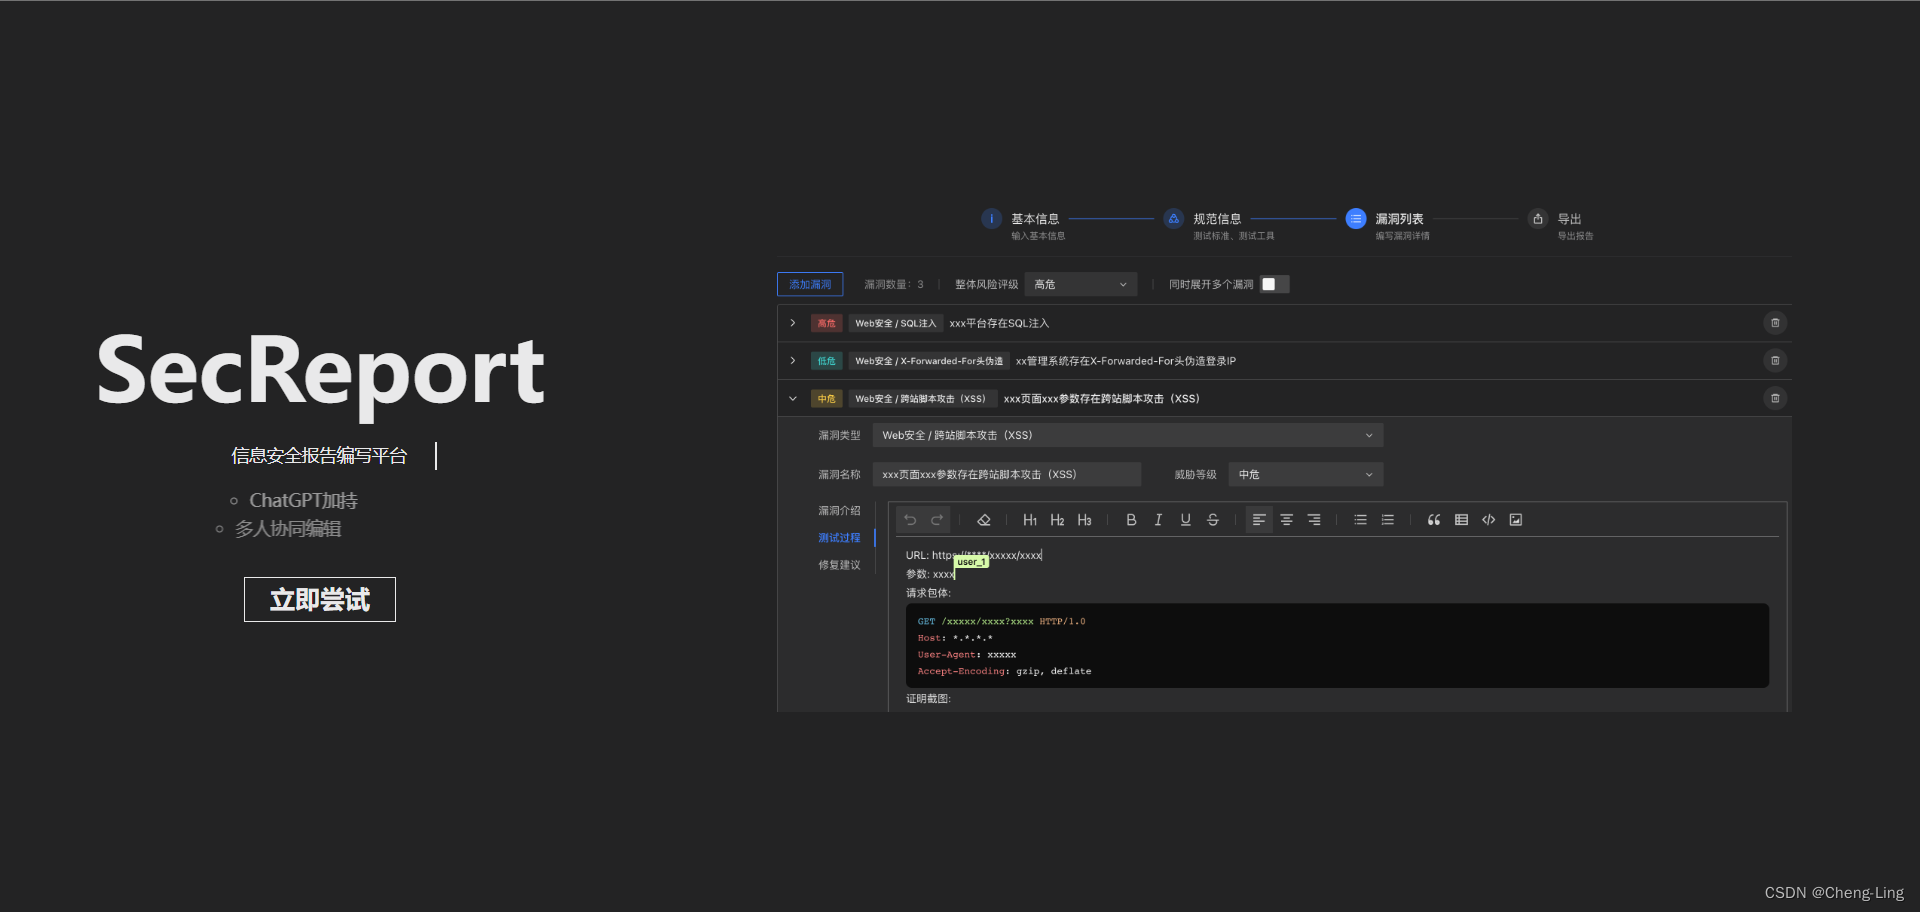Toggle underline formatting in the editor
Screen dimensions: 1920x912
1185,520
